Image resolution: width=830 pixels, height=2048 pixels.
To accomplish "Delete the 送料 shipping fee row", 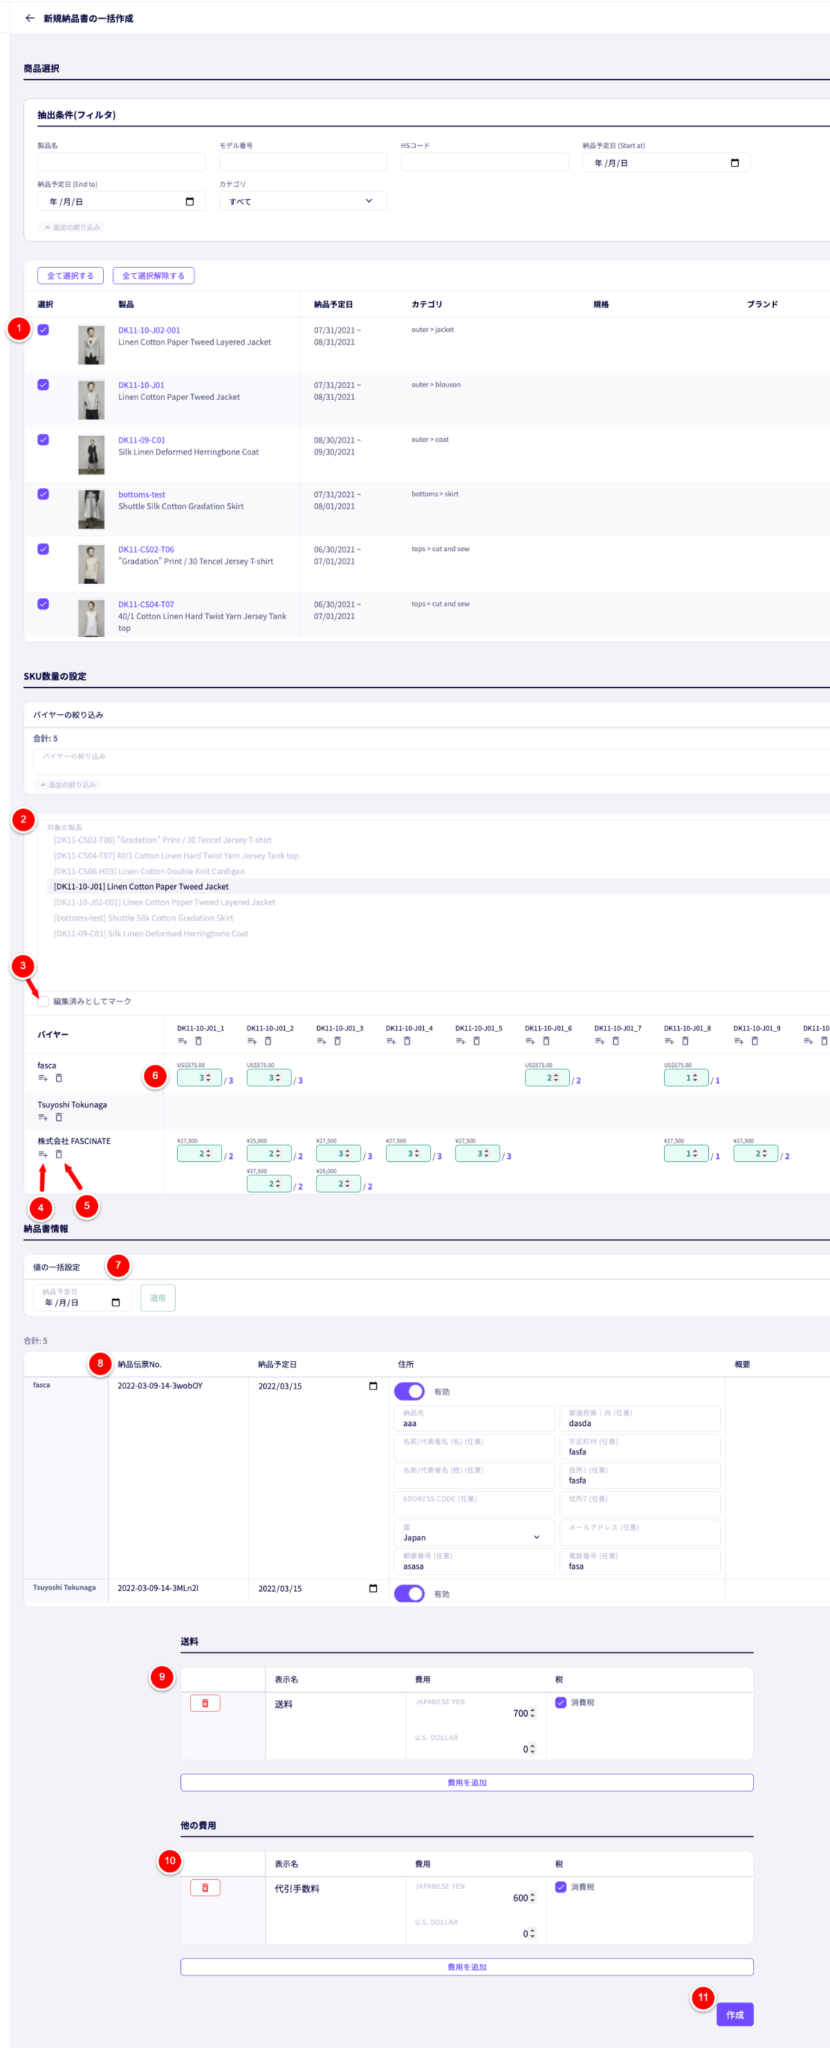I will pos(205,1703).
